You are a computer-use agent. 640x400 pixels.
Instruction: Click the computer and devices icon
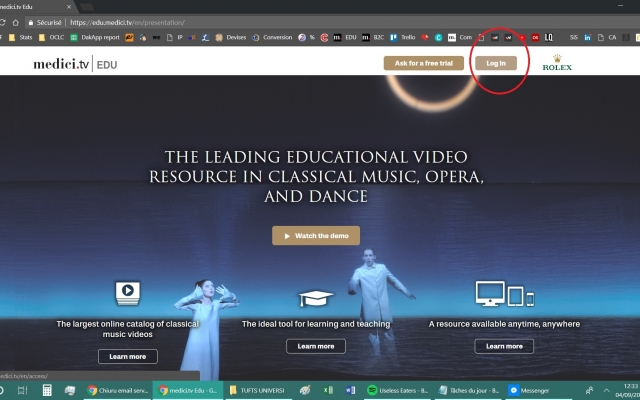pos(504,294)
